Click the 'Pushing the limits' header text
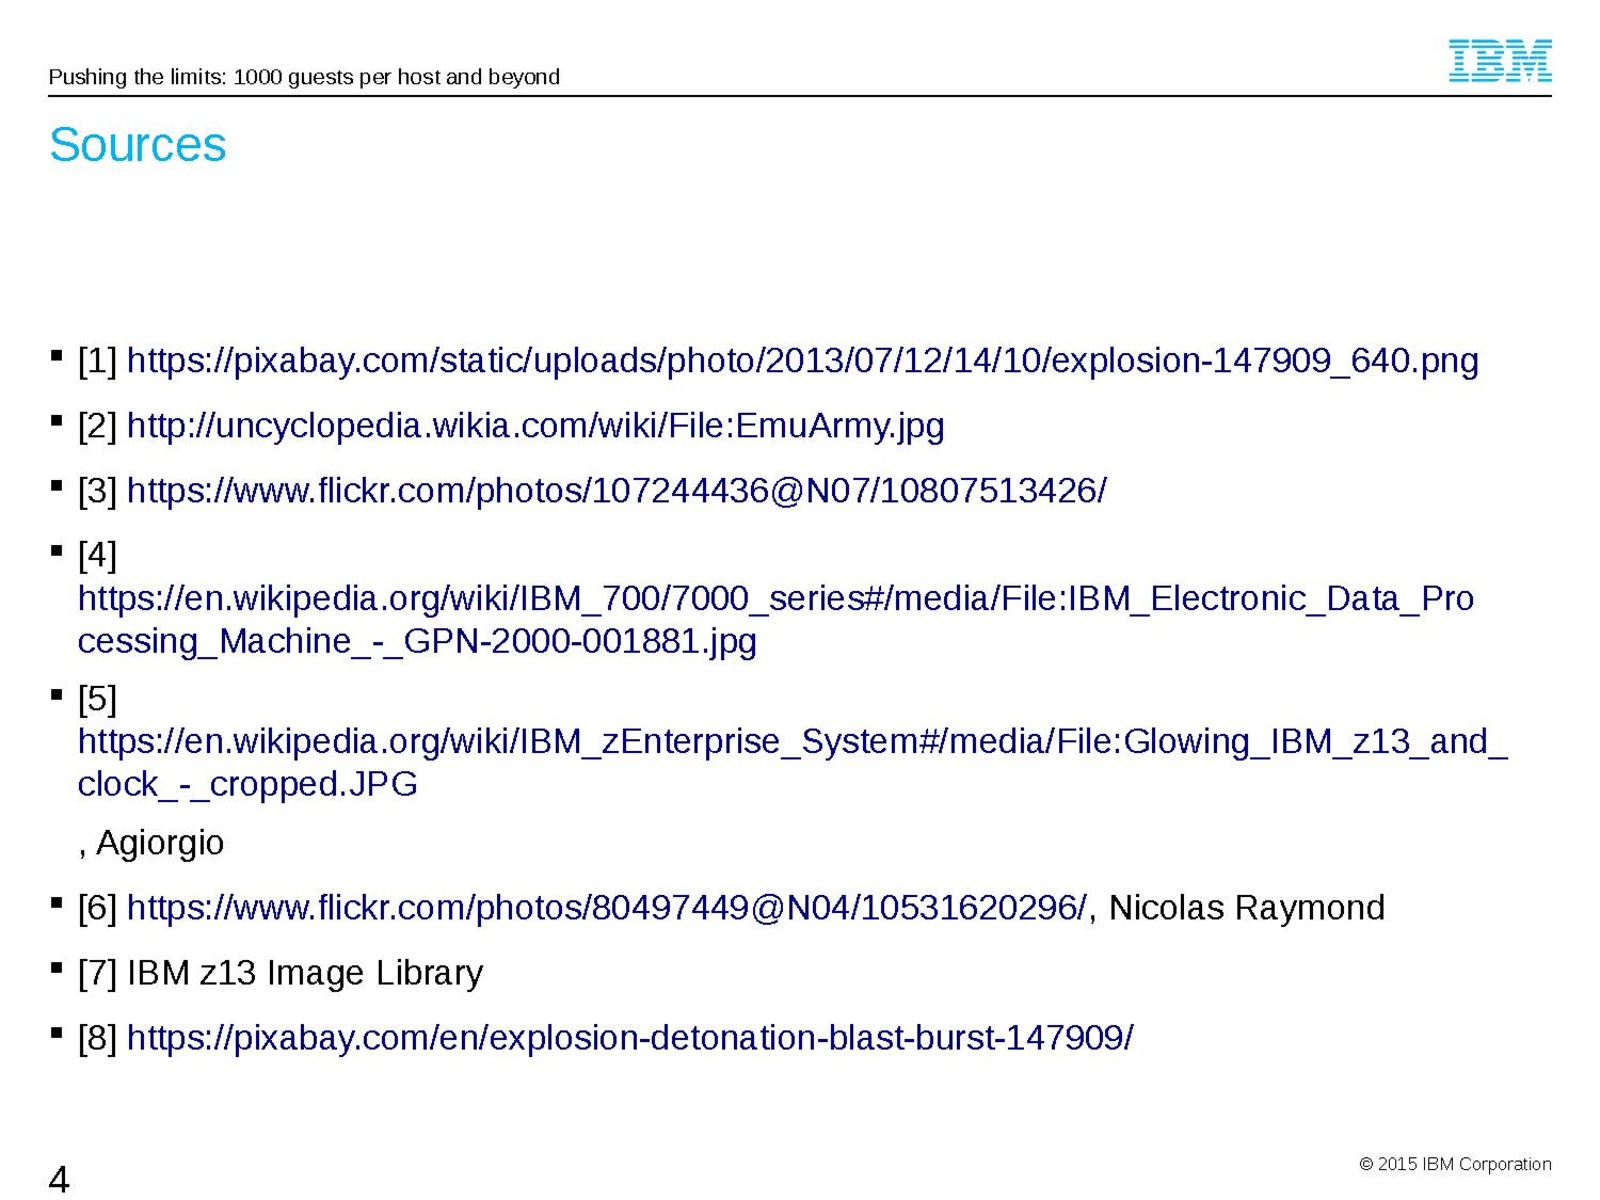 click(x=304, y=77)
